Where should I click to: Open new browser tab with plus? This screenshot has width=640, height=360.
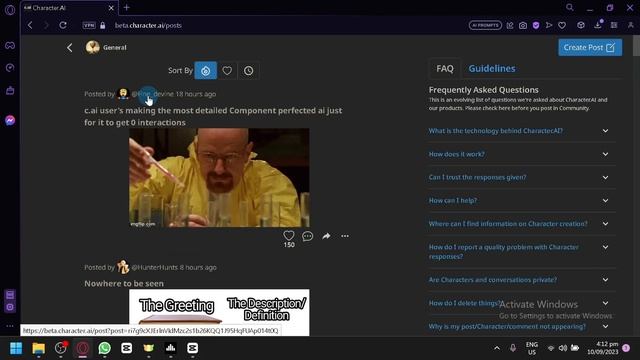point(127,7)
